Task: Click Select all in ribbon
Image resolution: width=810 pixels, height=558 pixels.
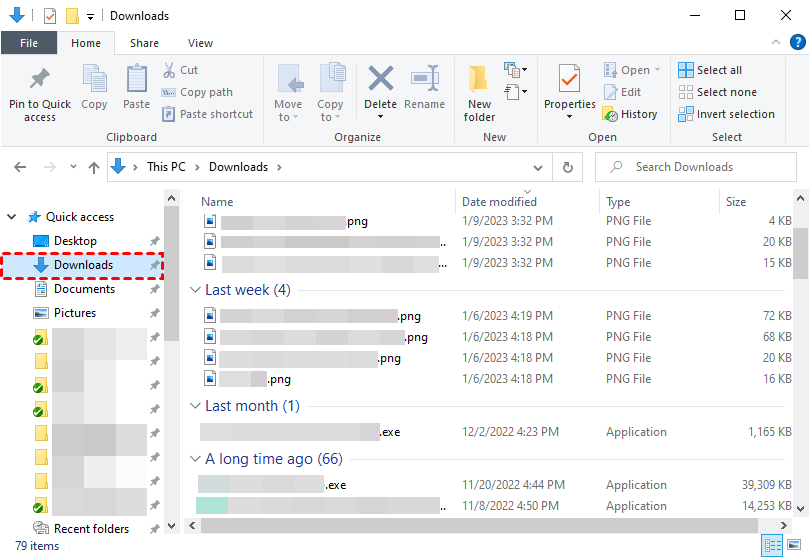Action: pos(718,70)
